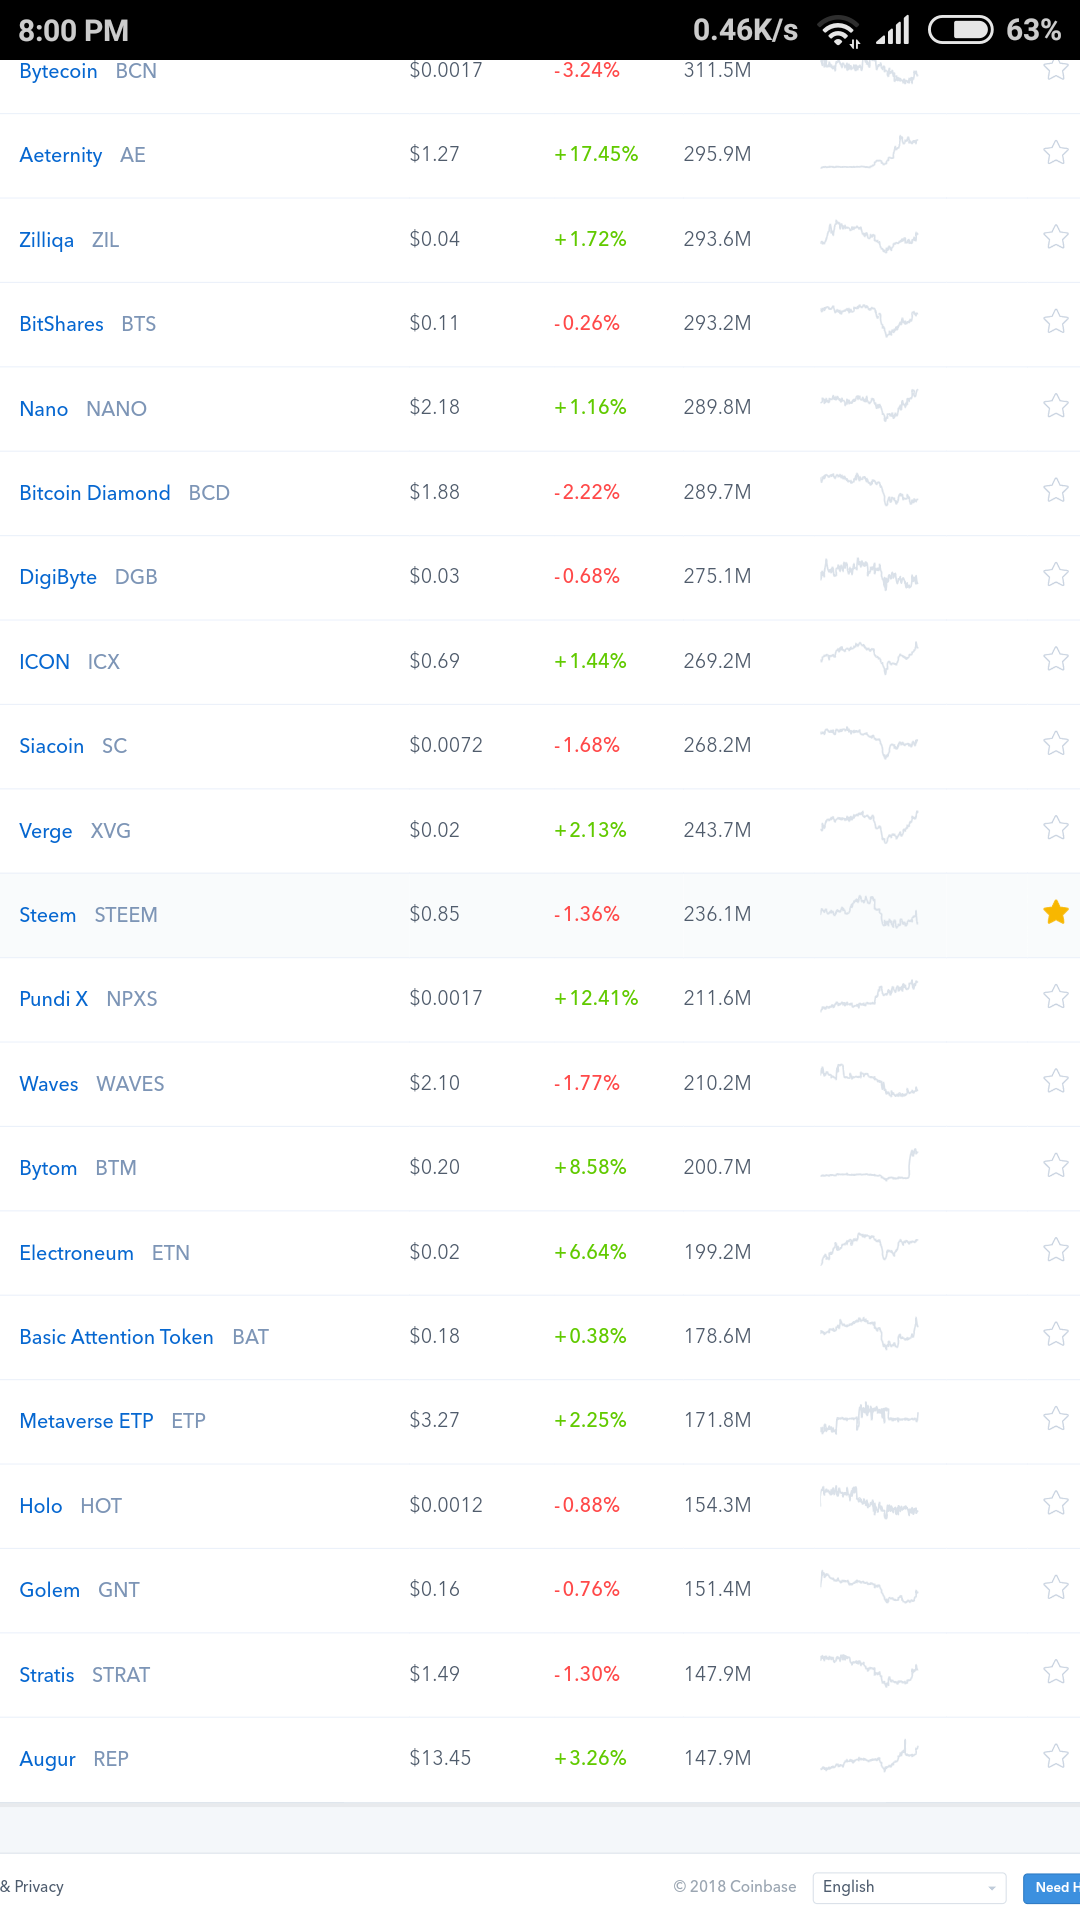Viewport: 1080px width, 1920px height.
Task: Click the Need Help button
Action: 1052,1887
